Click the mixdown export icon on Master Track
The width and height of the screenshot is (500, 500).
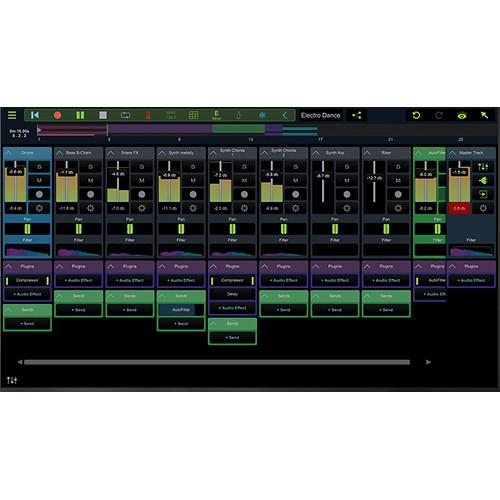(483, 194)
